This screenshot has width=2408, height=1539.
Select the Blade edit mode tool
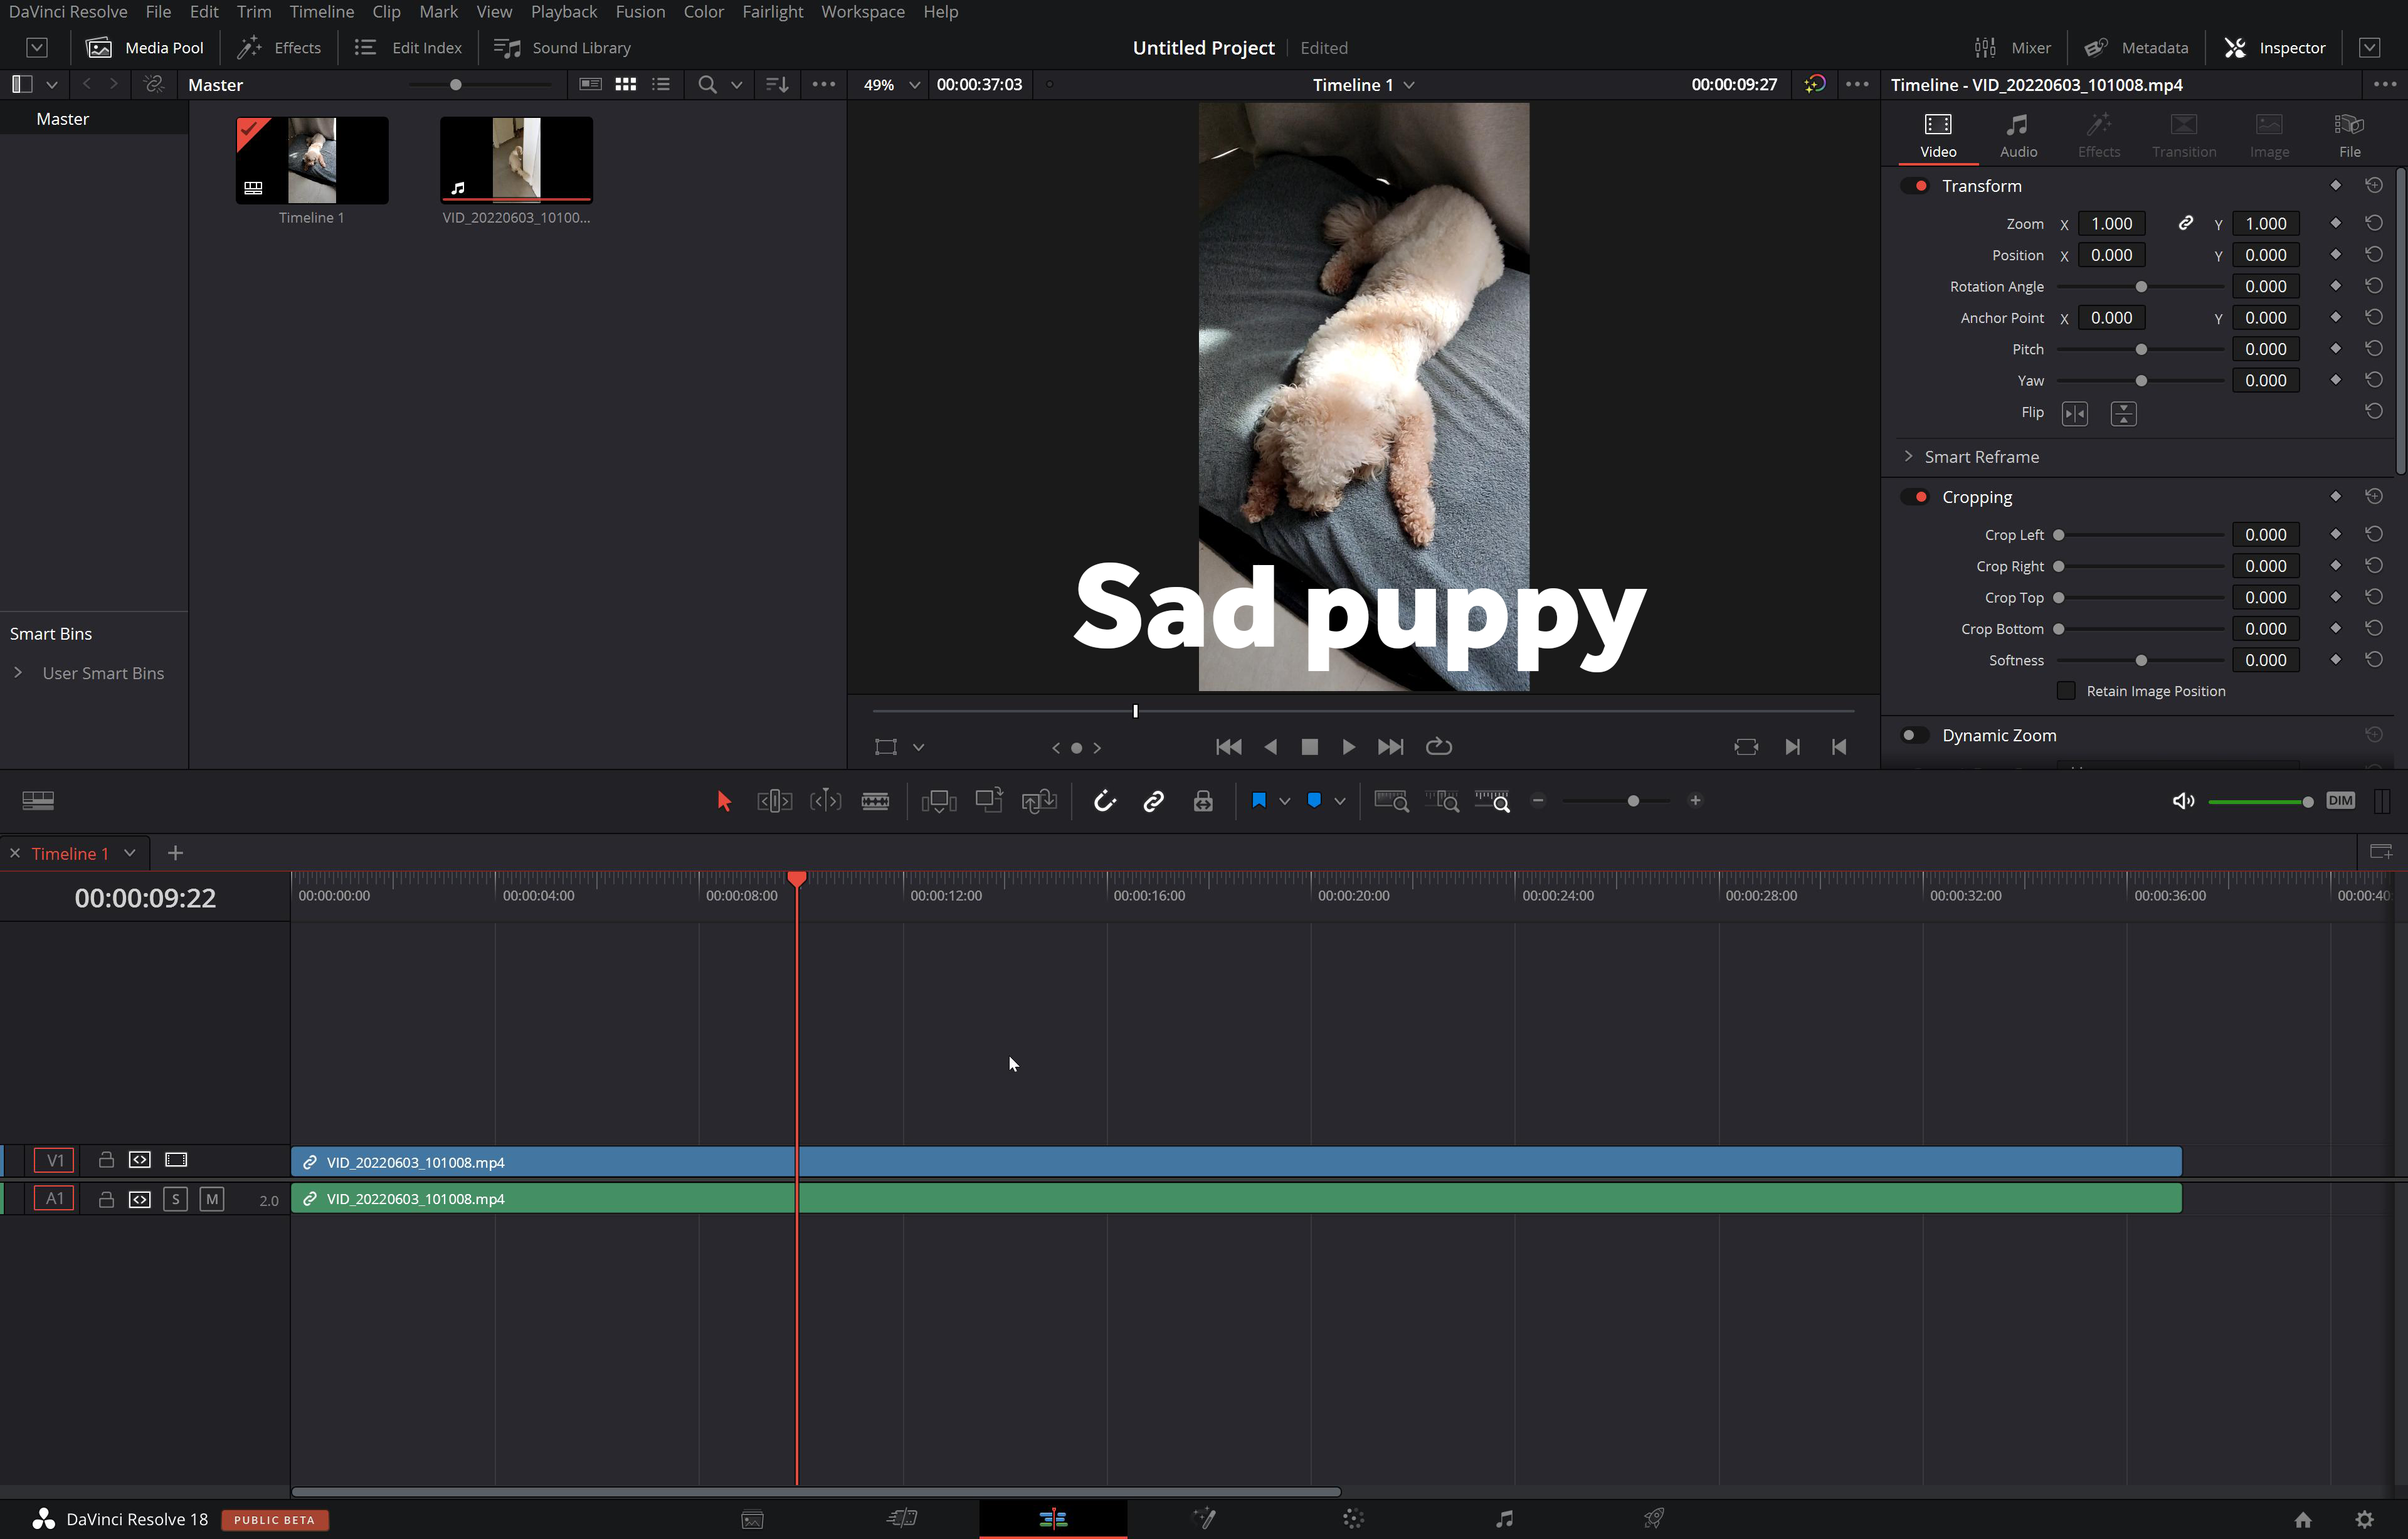click(x=876, y=800)
